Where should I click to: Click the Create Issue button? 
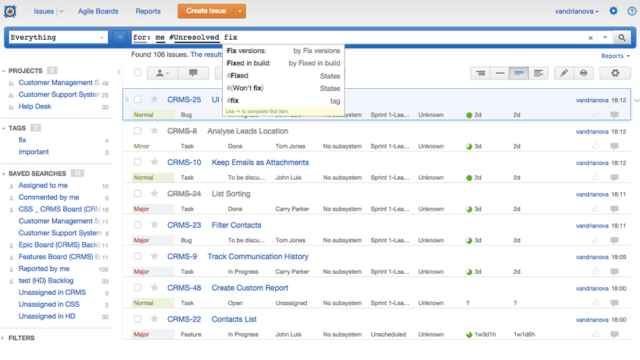tap(206, 11)
